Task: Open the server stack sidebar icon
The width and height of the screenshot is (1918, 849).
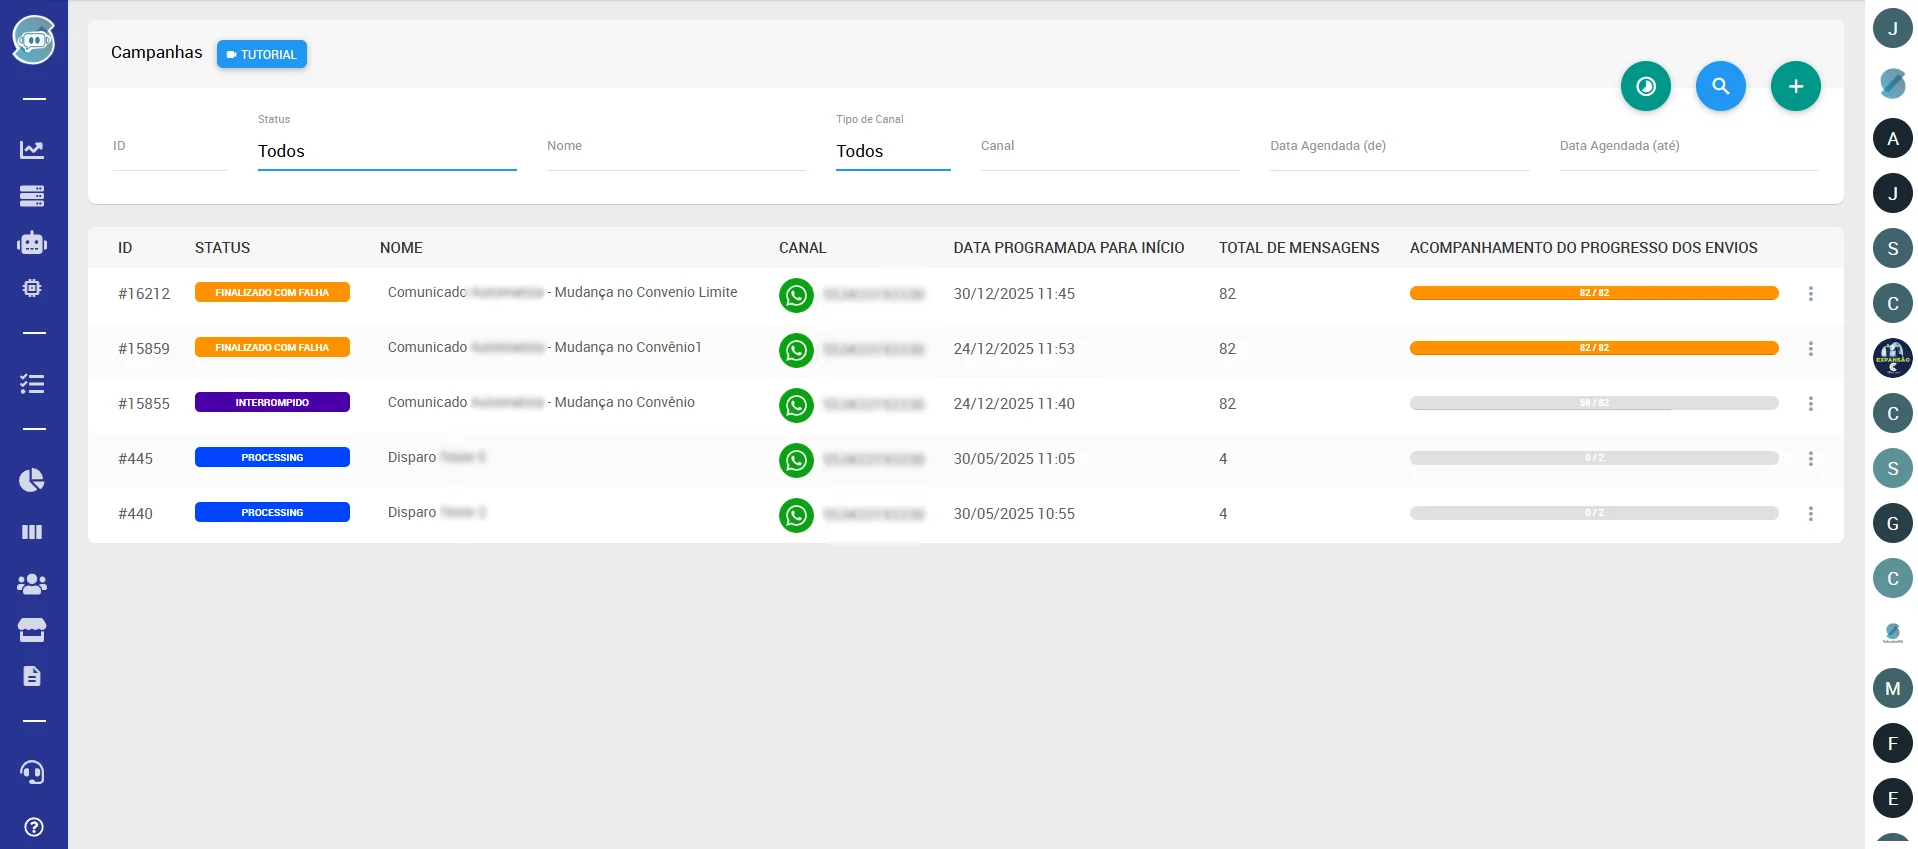Action: tap(32, 196)
